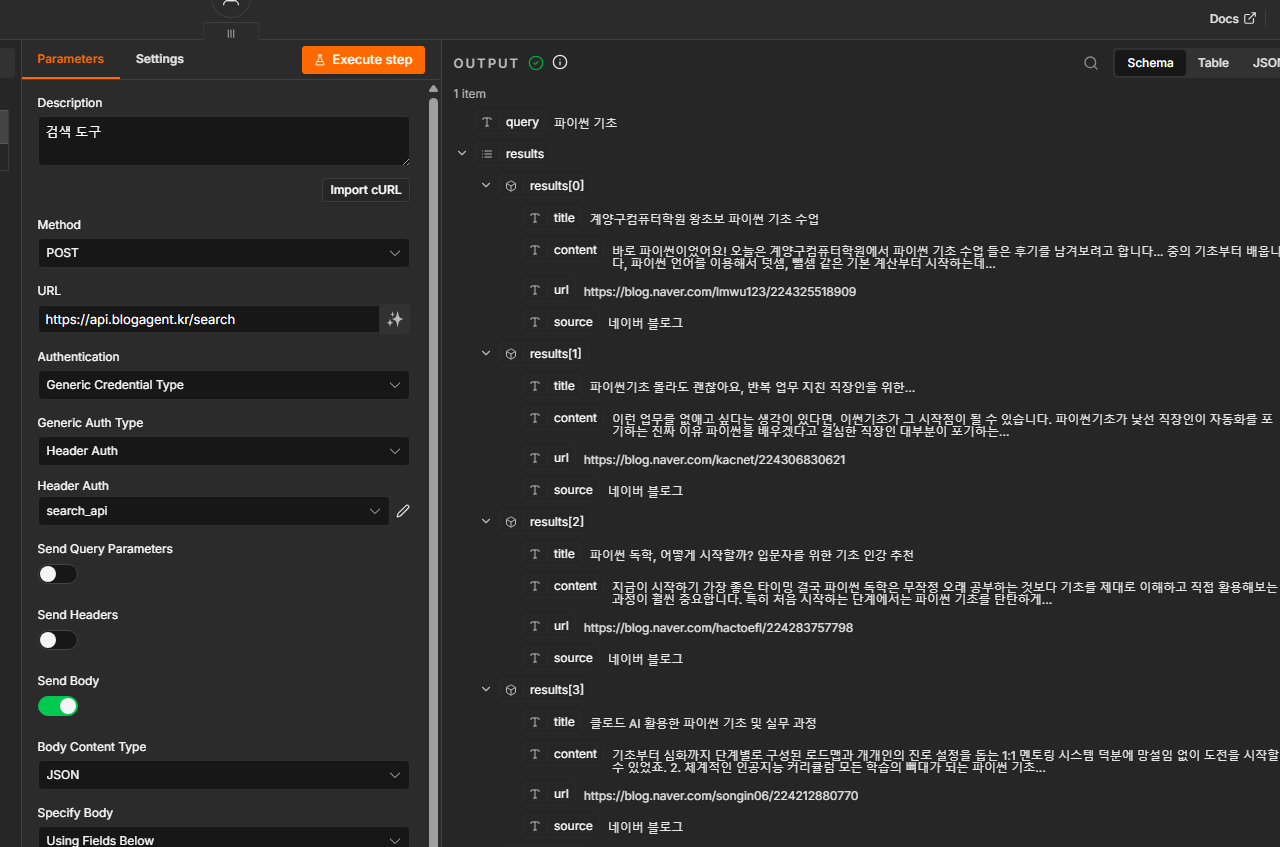The image size is (1280, 847).
Task: Search the output with magnifier icon
Action: (1091, 63)
